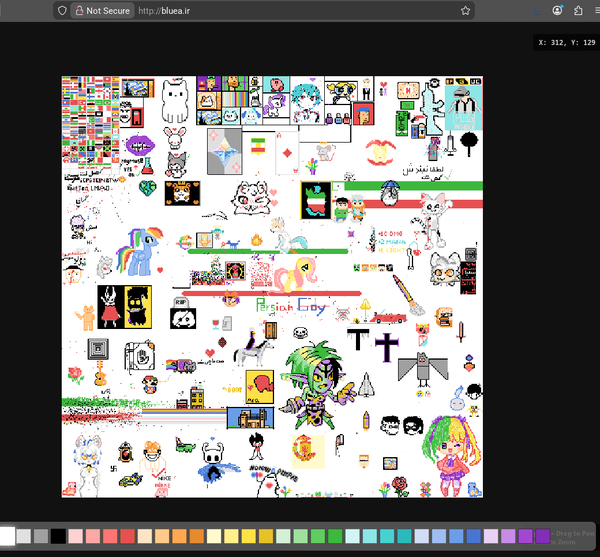This screenshot has width=600, height=557.
Task: Select the white color swatch
Action: [7, 536]
